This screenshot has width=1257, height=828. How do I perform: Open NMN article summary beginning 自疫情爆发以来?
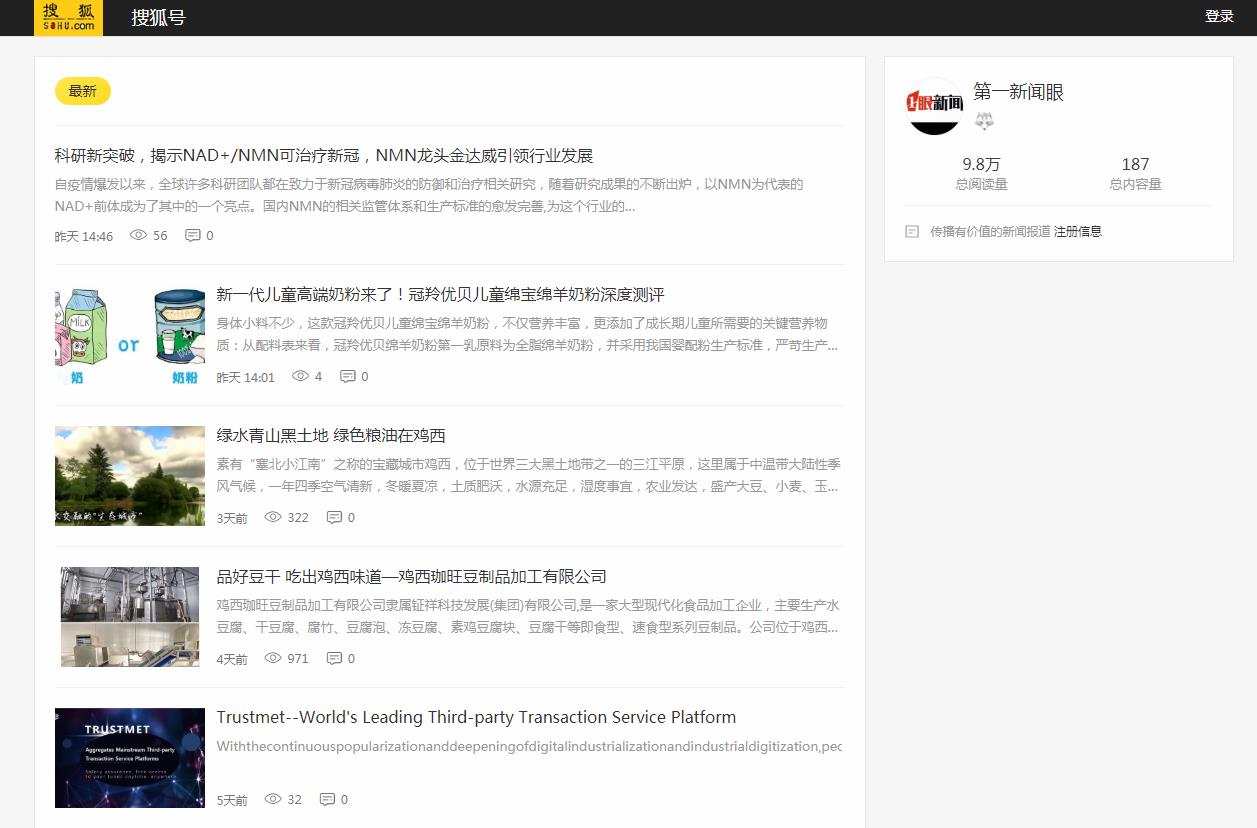click(x=429, y=195)
